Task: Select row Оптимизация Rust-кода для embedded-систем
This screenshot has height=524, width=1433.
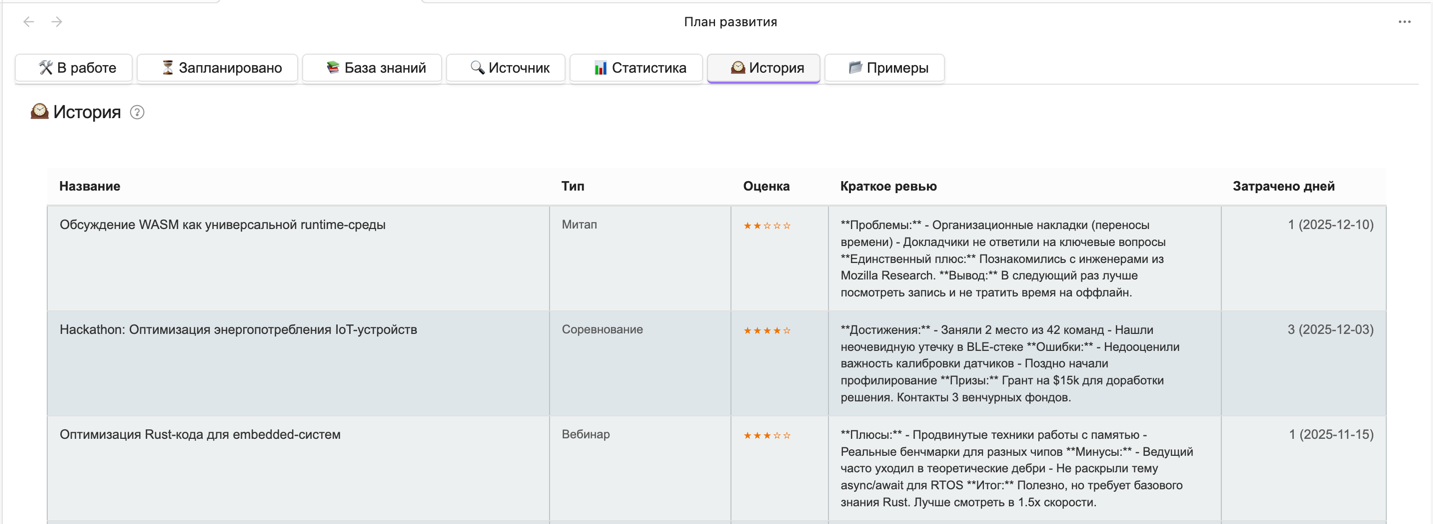Action: tap(716, 468)
